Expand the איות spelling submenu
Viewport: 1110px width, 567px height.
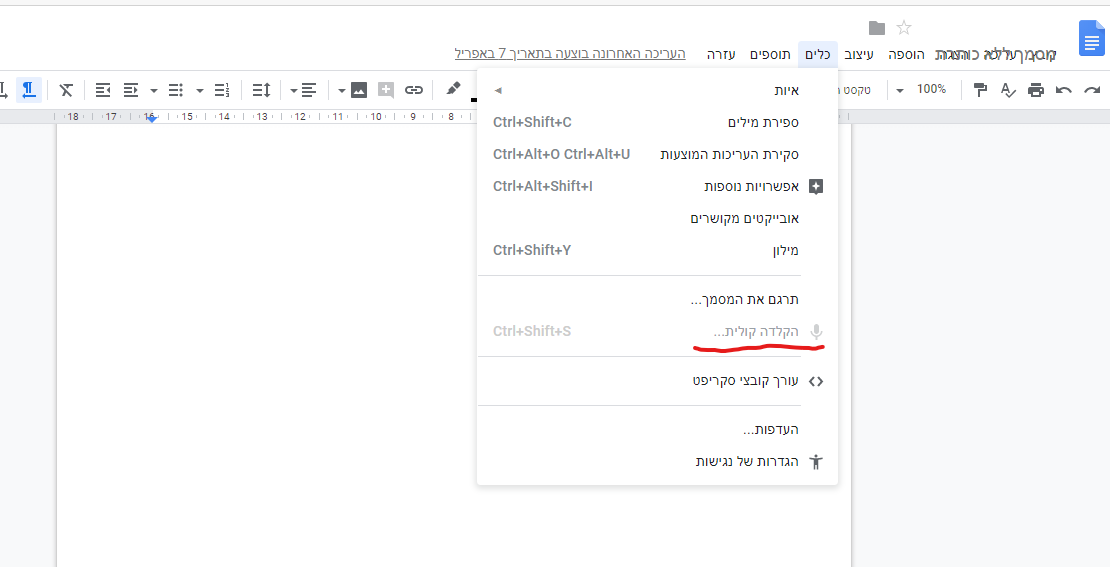coord(658,91)
